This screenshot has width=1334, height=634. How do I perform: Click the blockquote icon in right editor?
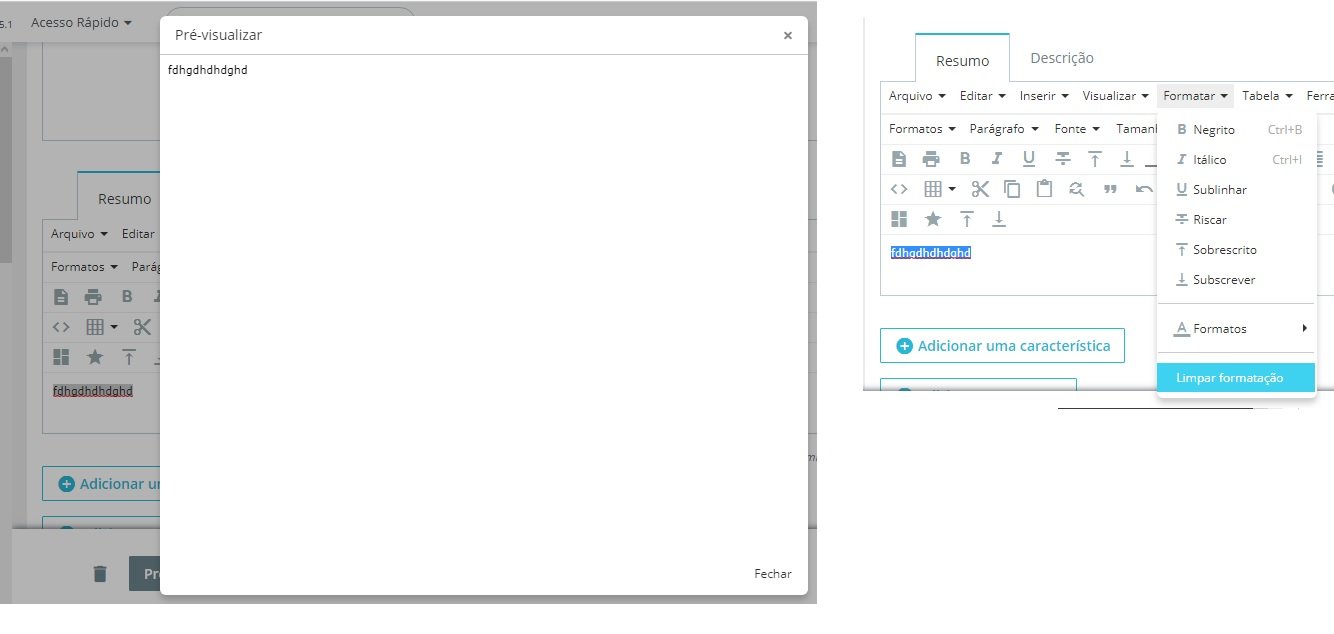(1110, 188)
